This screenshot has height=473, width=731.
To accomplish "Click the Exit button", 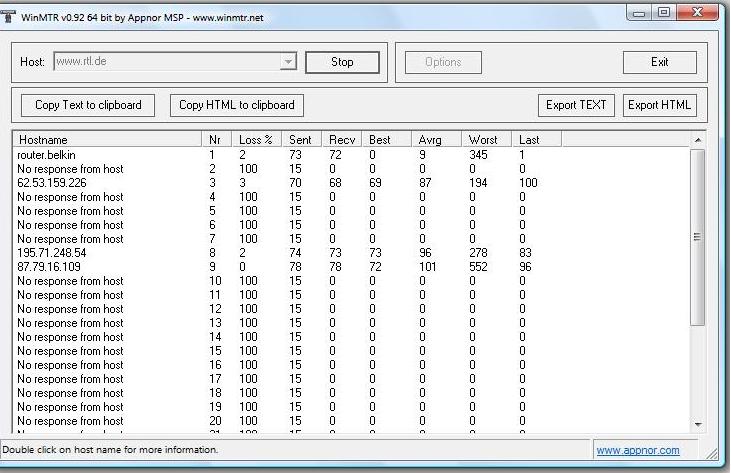I will [659, 62].
